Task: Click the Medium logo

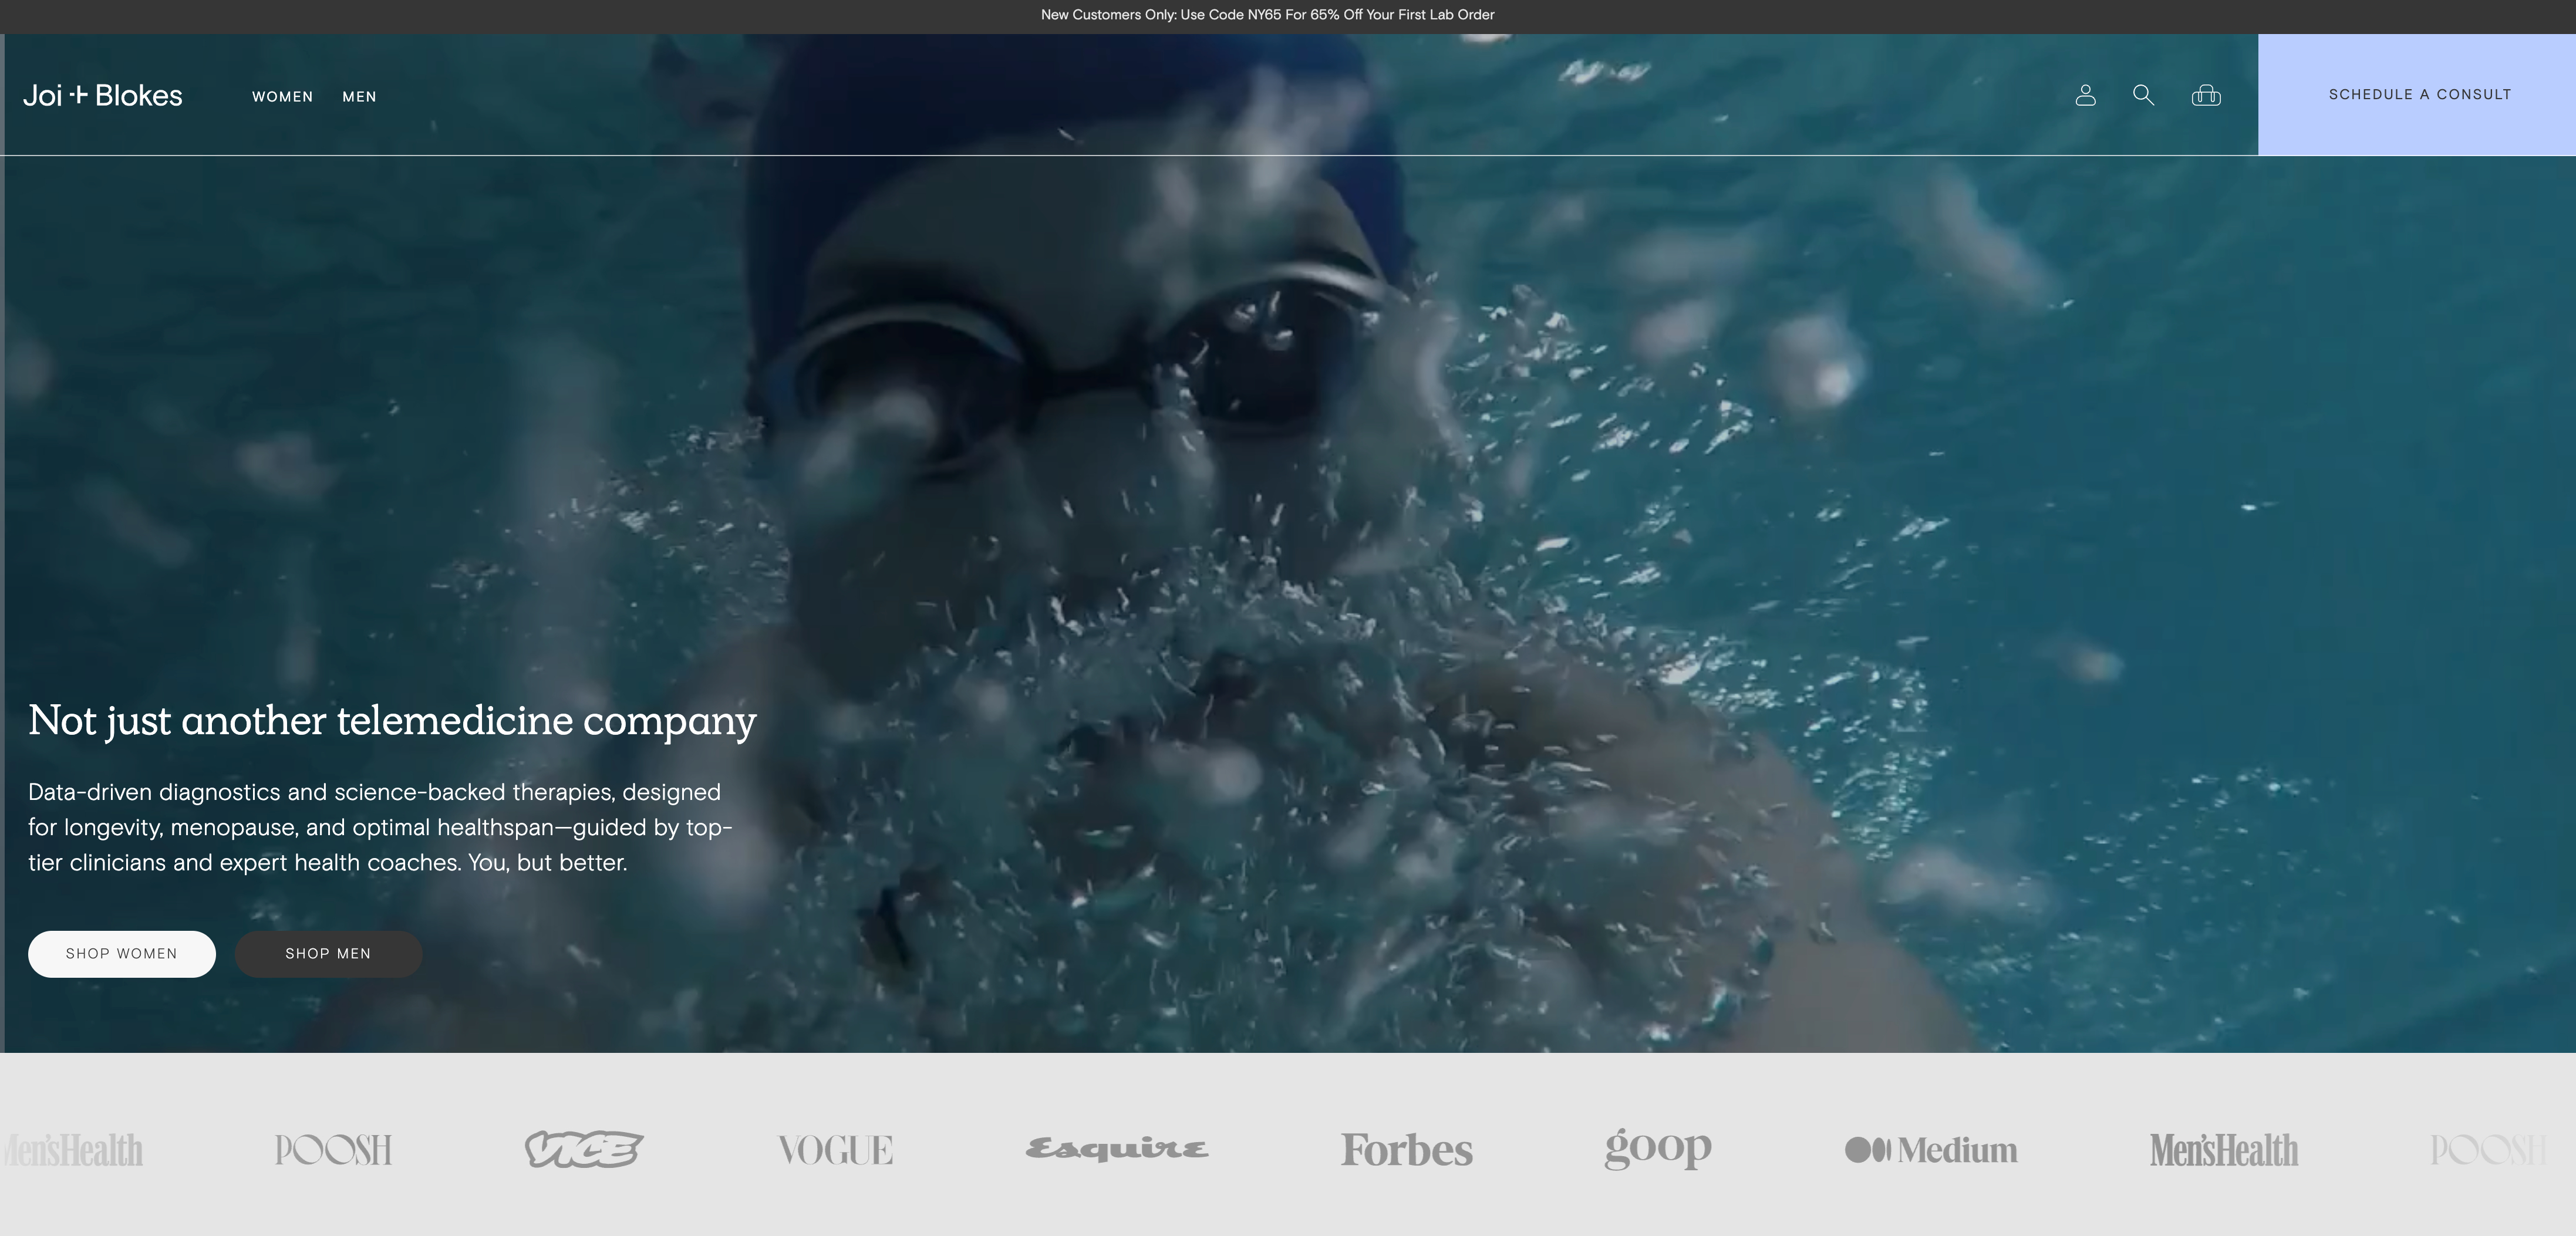Action: pyautogui.click(x=1931, y=1150)
